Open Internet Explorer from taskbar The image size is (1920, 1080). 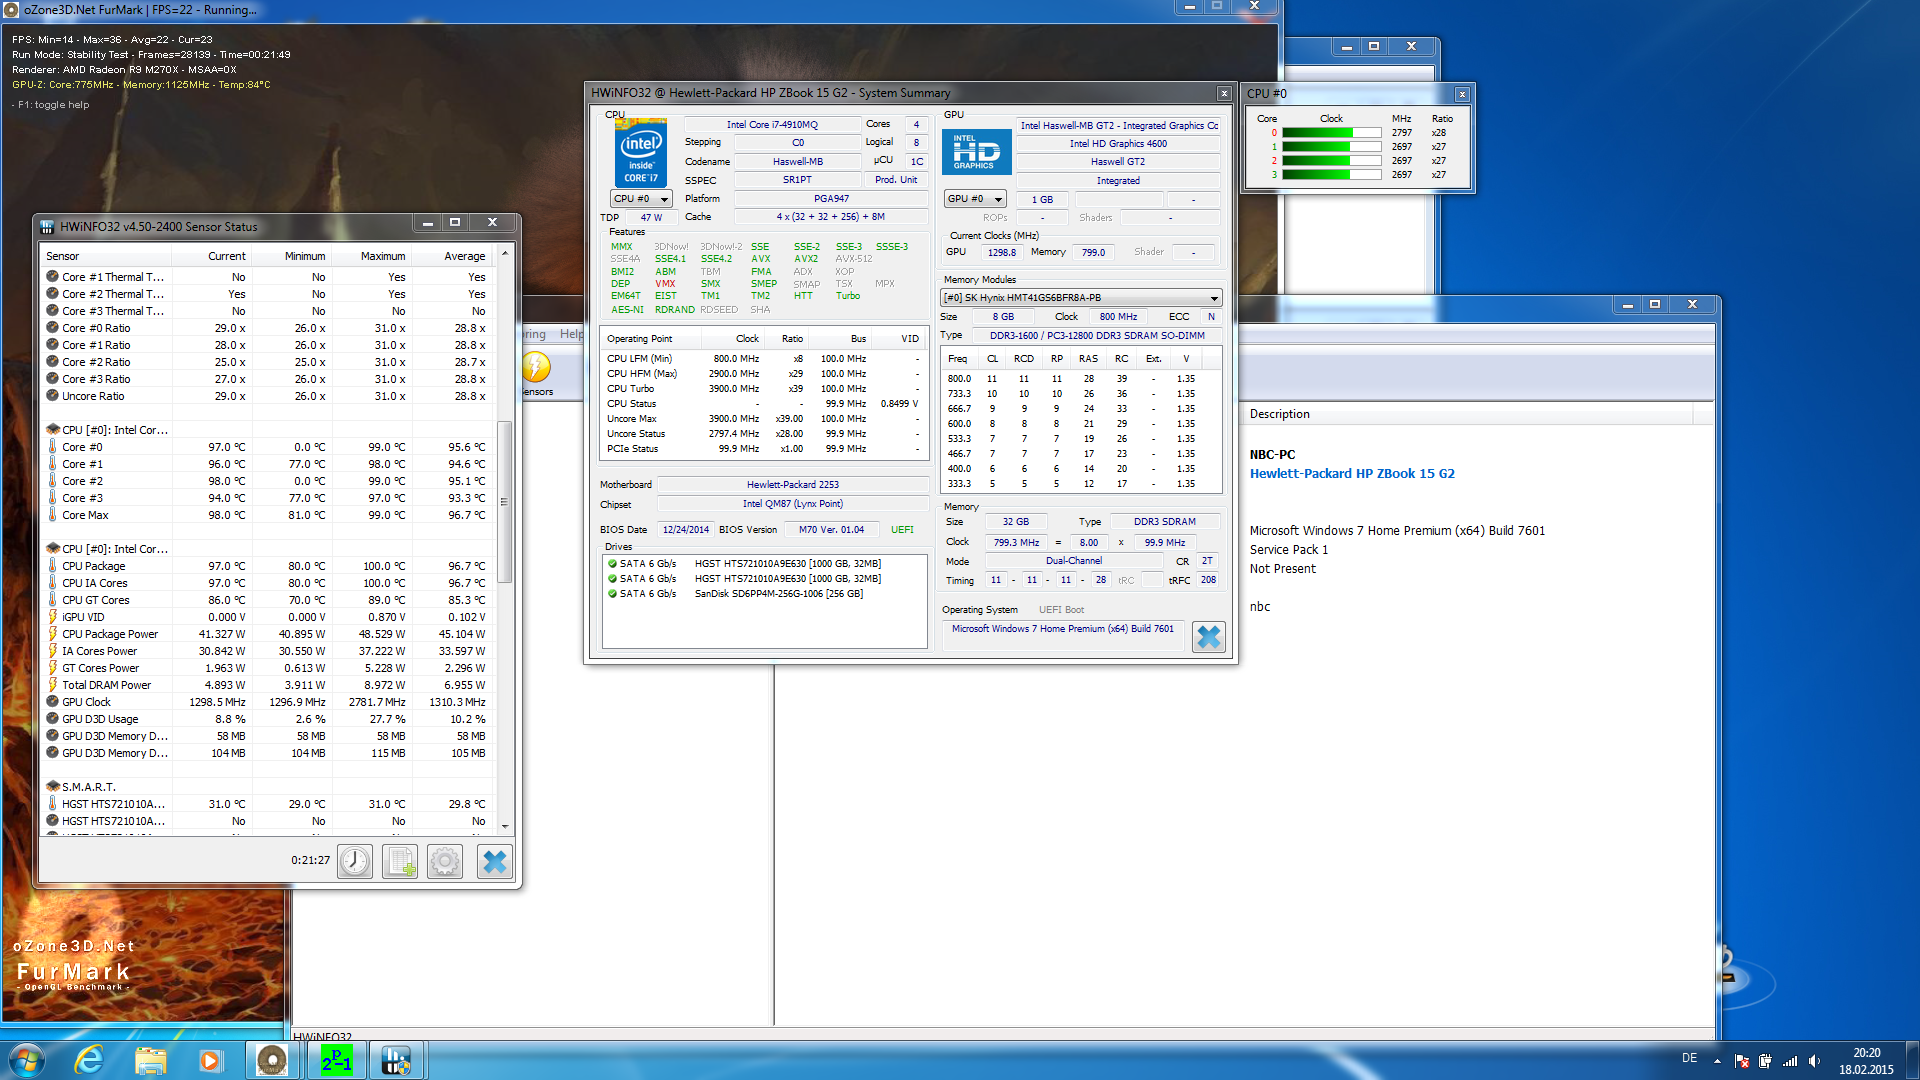(x=90, y=1060)
